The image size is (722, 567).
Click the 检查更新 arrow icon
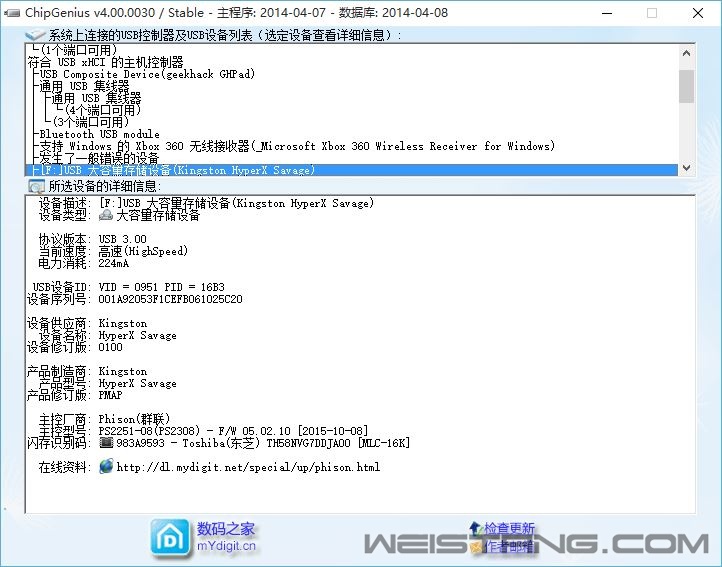coord(476,529)
